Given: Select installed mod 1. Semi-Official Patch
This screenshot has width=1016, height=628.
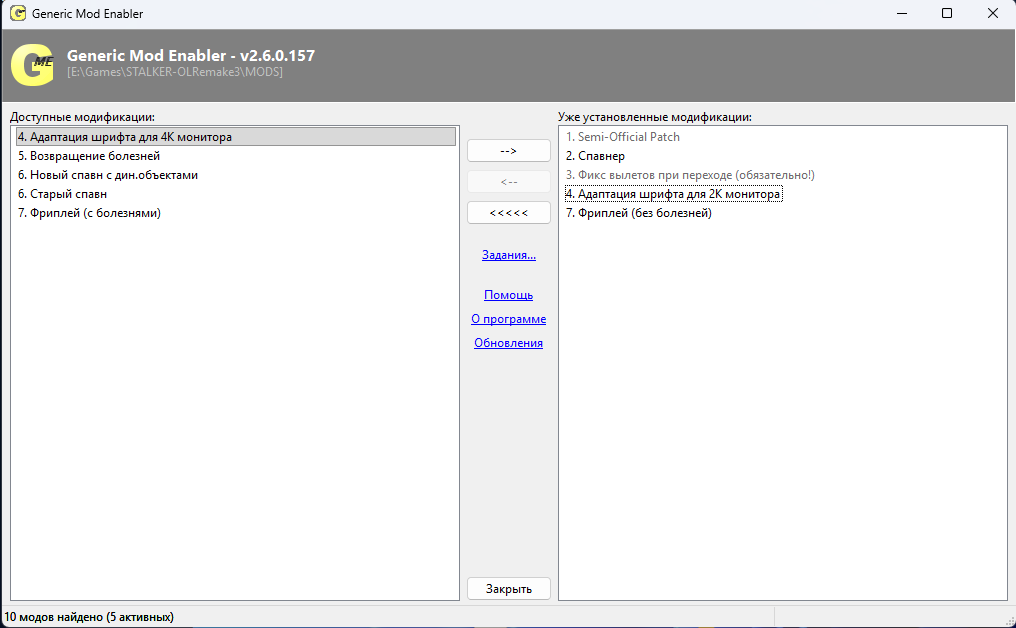Looking at the screenshot, I should [x=622, y=137].
